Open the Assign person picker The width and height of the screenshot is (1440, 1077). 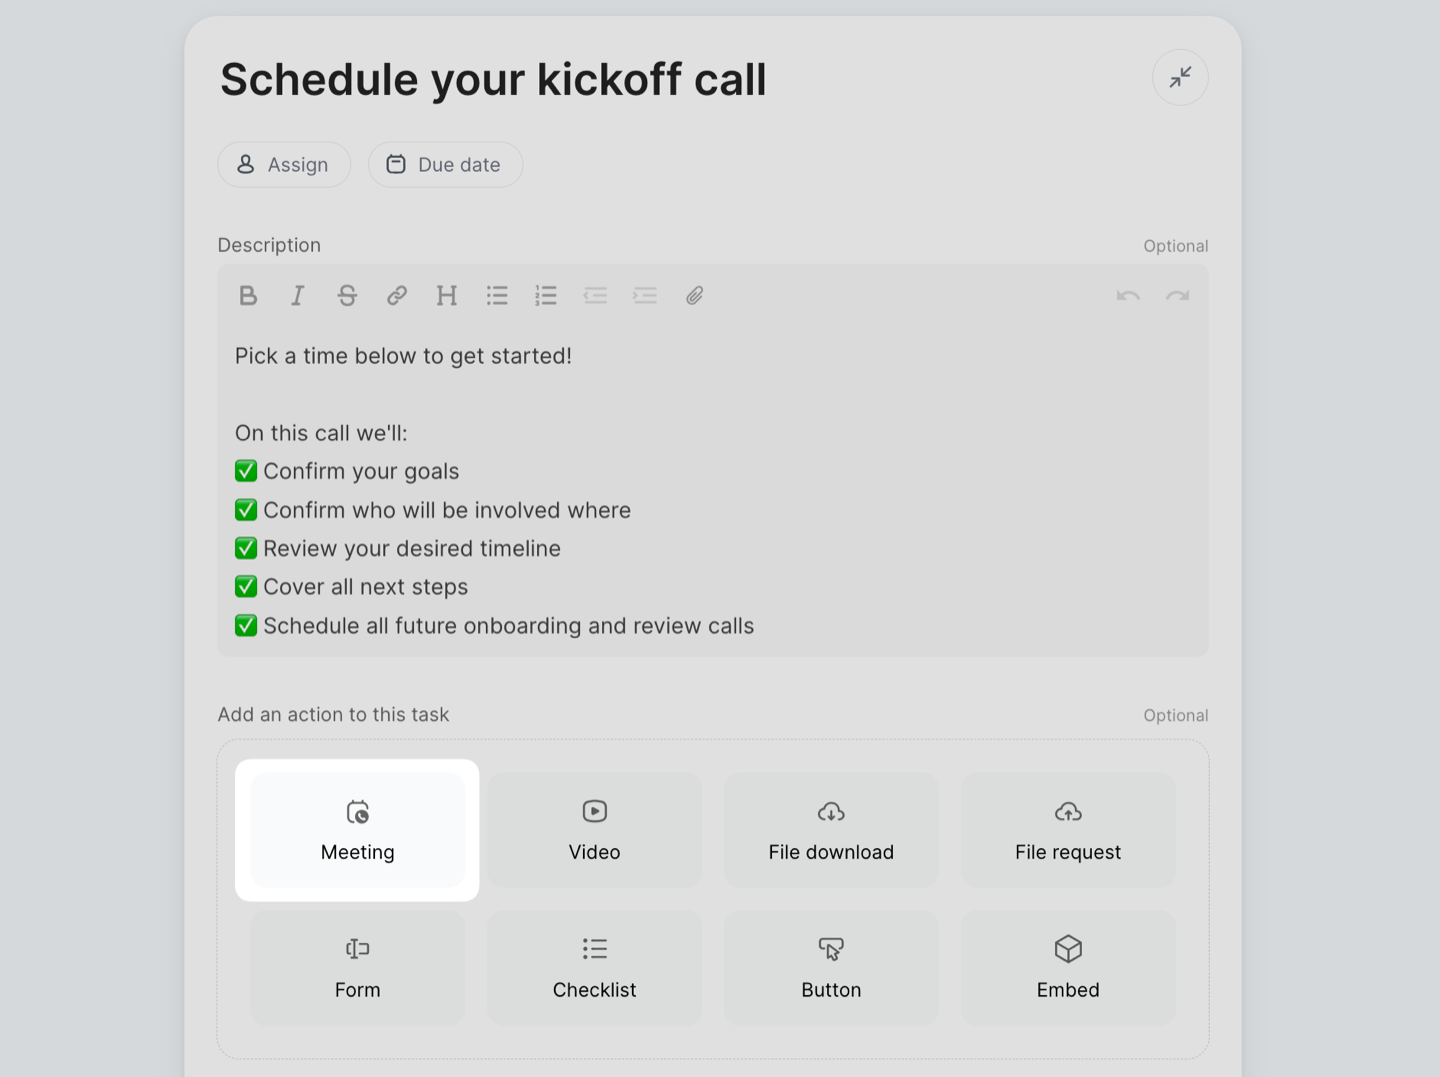pyautogui.click(x=284, y=165)
